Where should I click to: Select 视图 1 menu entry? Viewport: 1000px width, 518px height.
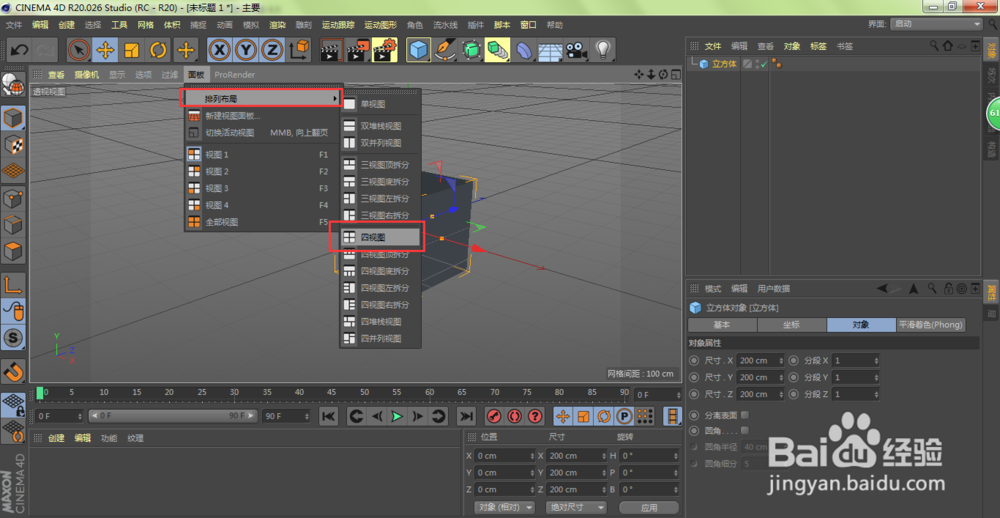click(263, 154)
